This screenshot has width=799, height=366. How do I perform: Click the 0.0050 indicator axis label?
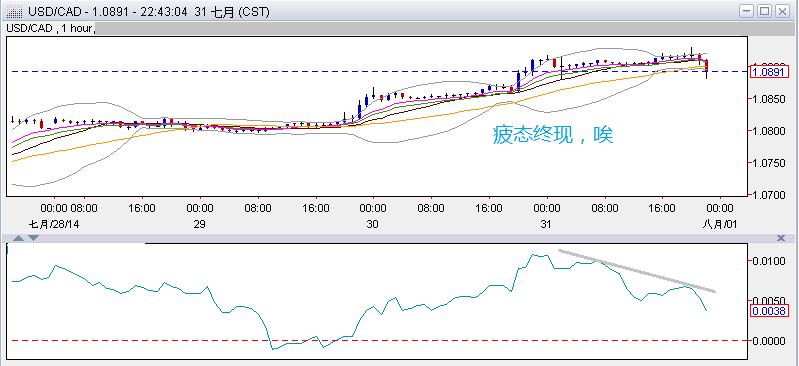[768, 300]
